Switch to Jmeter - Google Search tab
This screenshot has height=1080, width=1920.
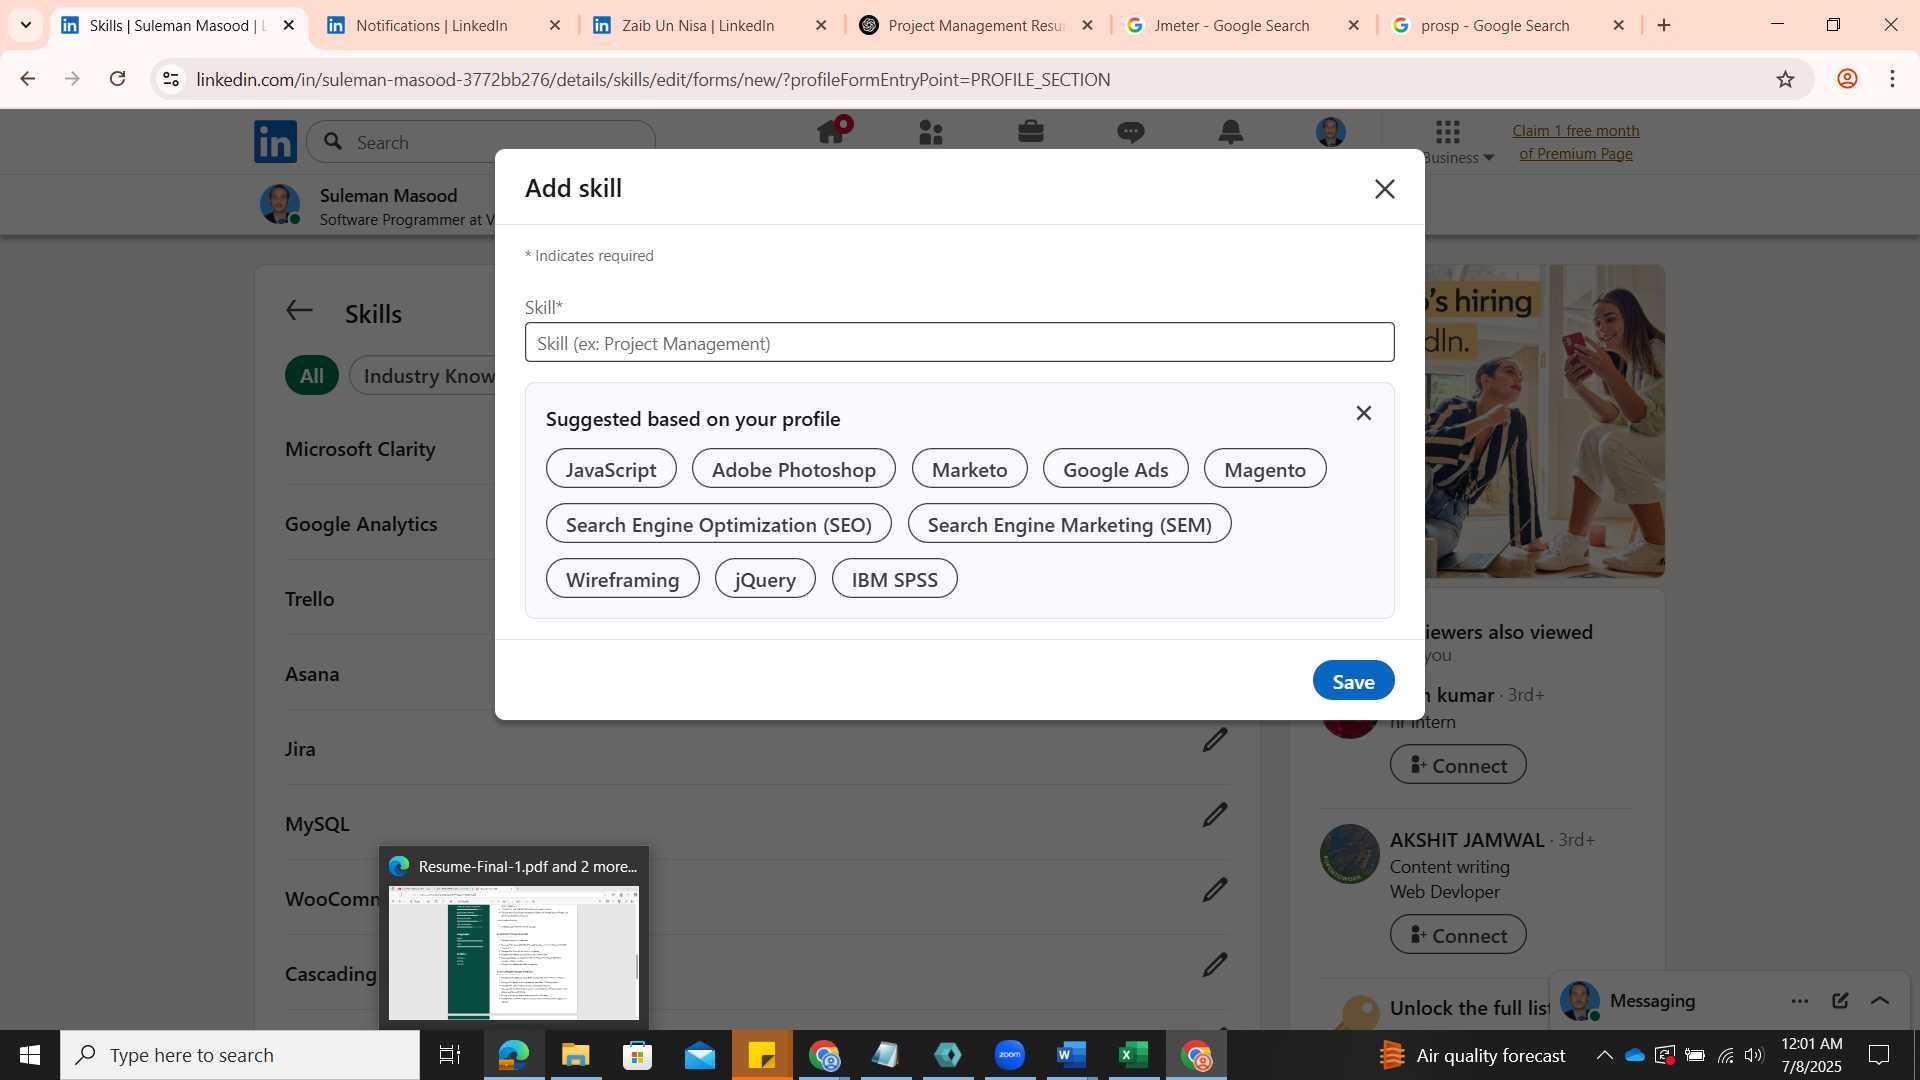pyautogui.click(x=1241, y=25)
